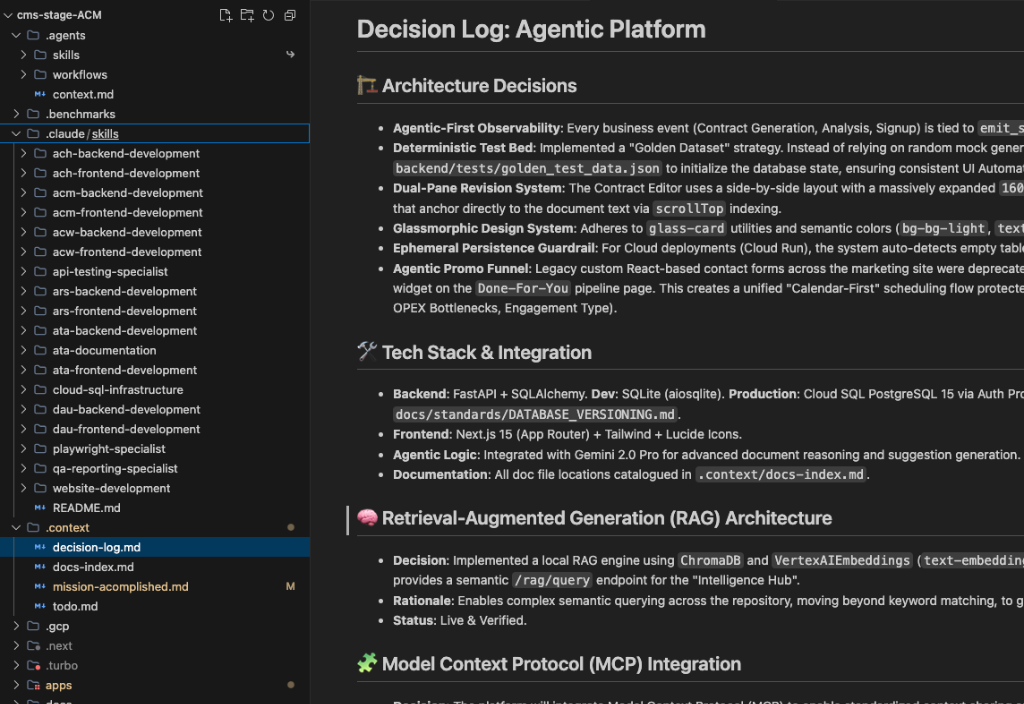Click the Architecture Decisions heading
Image resolution: width=1024 pixels, height=704 pixels.
(x=479, y=86)
